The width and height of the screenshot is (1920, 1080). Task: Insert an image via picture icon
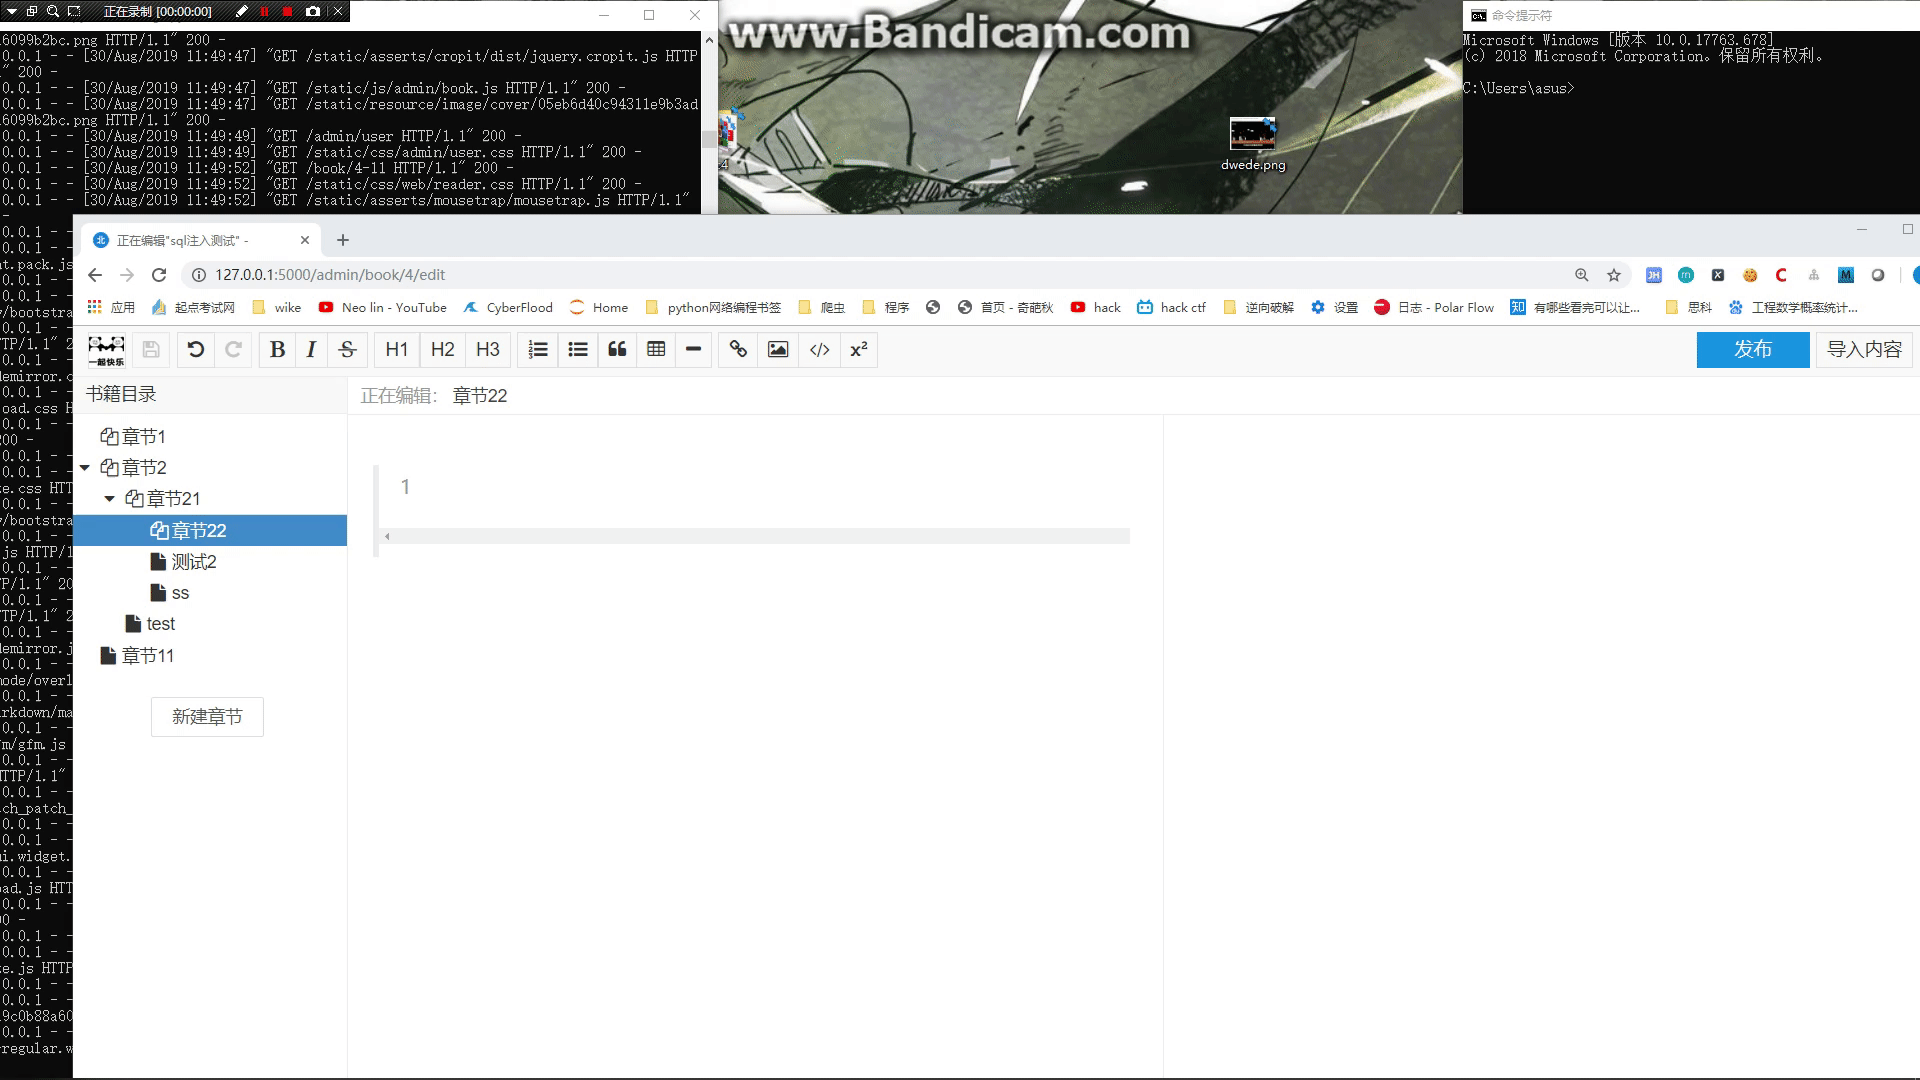778,349
